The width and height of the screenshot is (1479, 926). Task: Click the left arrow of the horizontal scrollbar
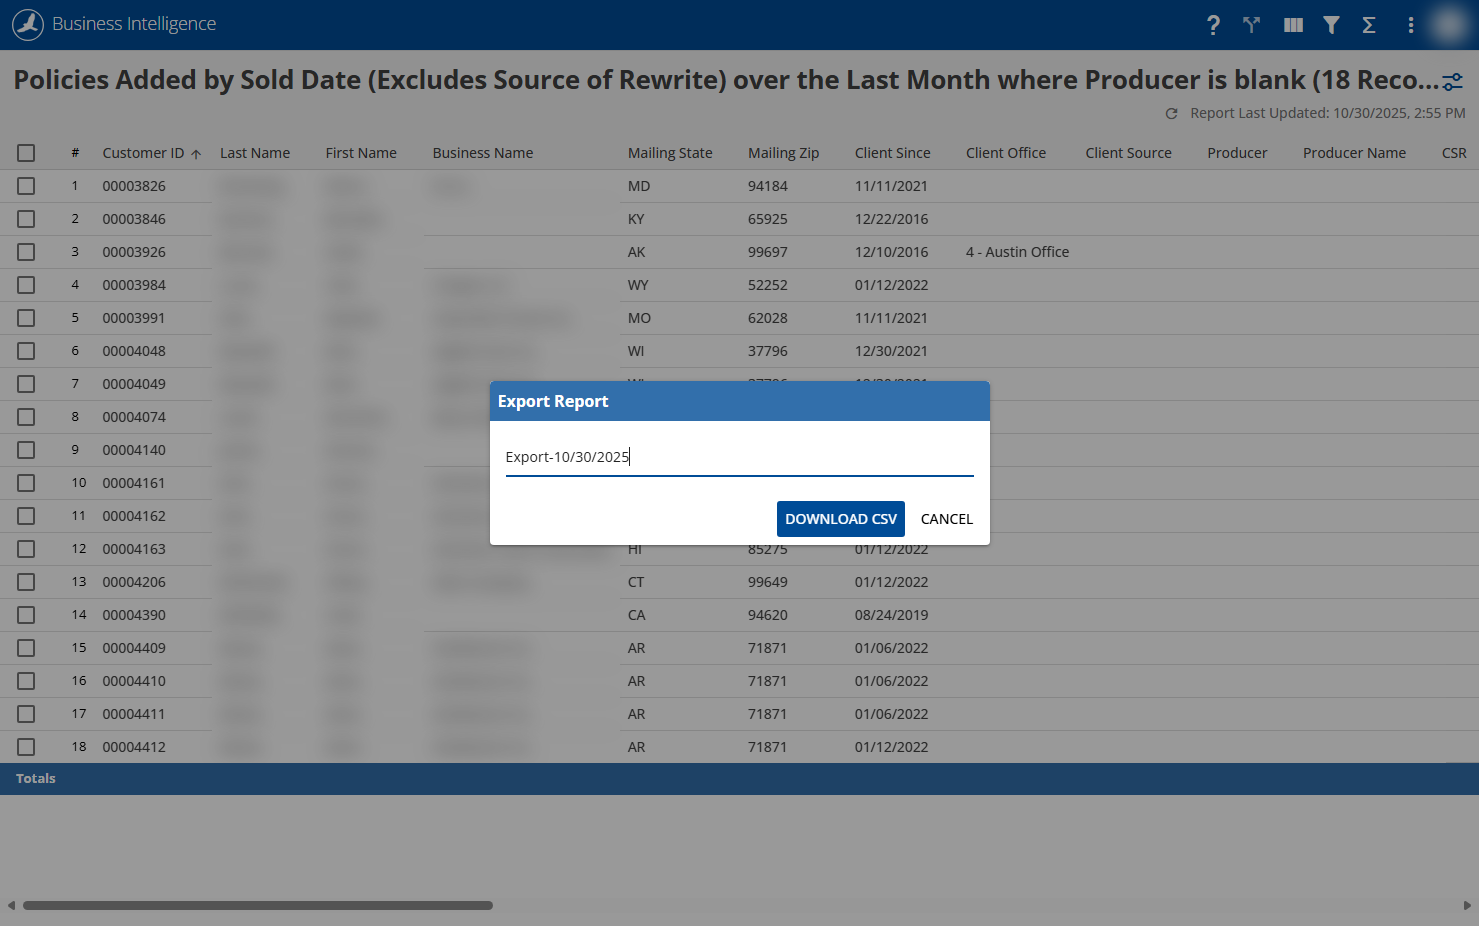(x=11, y=906)
